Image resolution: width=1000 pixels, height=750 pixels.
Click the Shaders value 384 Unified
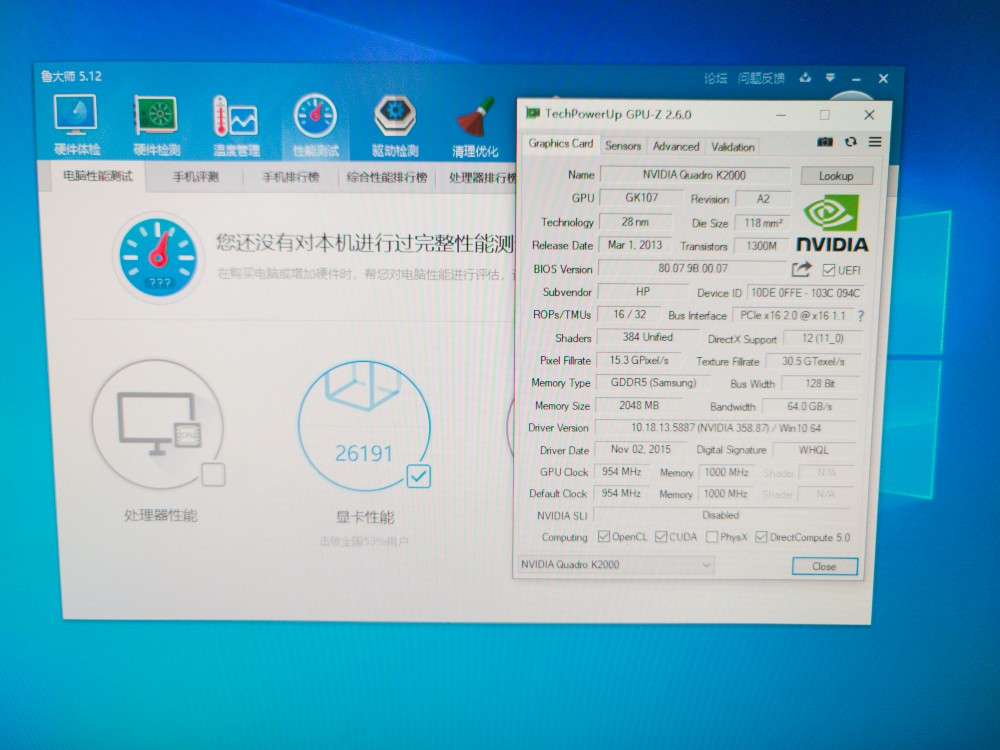[647, 337]
